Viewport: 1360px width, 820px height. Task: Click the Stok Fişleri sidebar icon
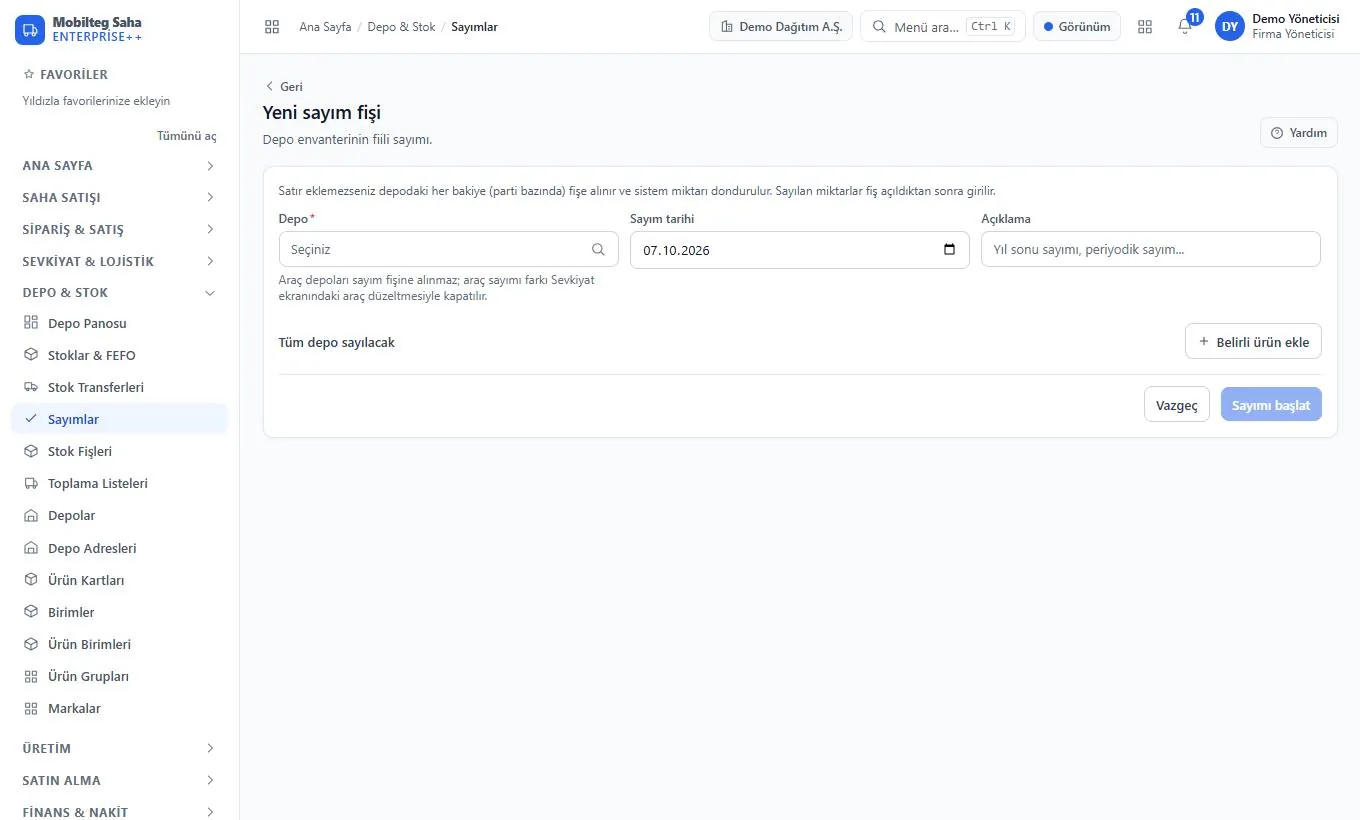(x=31, y=451)
